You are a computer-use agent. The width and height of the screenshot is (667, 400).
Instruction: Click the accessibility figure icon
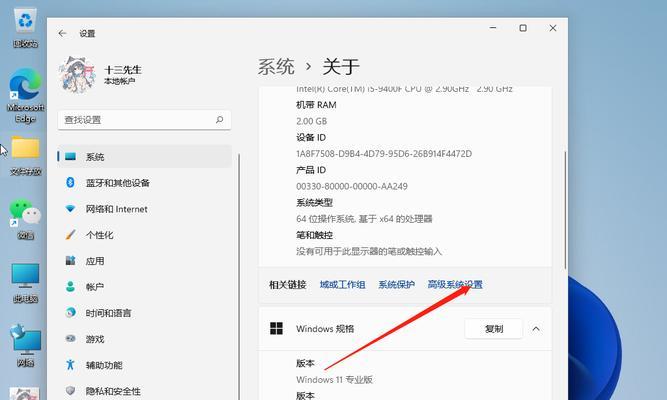[70, 364]
